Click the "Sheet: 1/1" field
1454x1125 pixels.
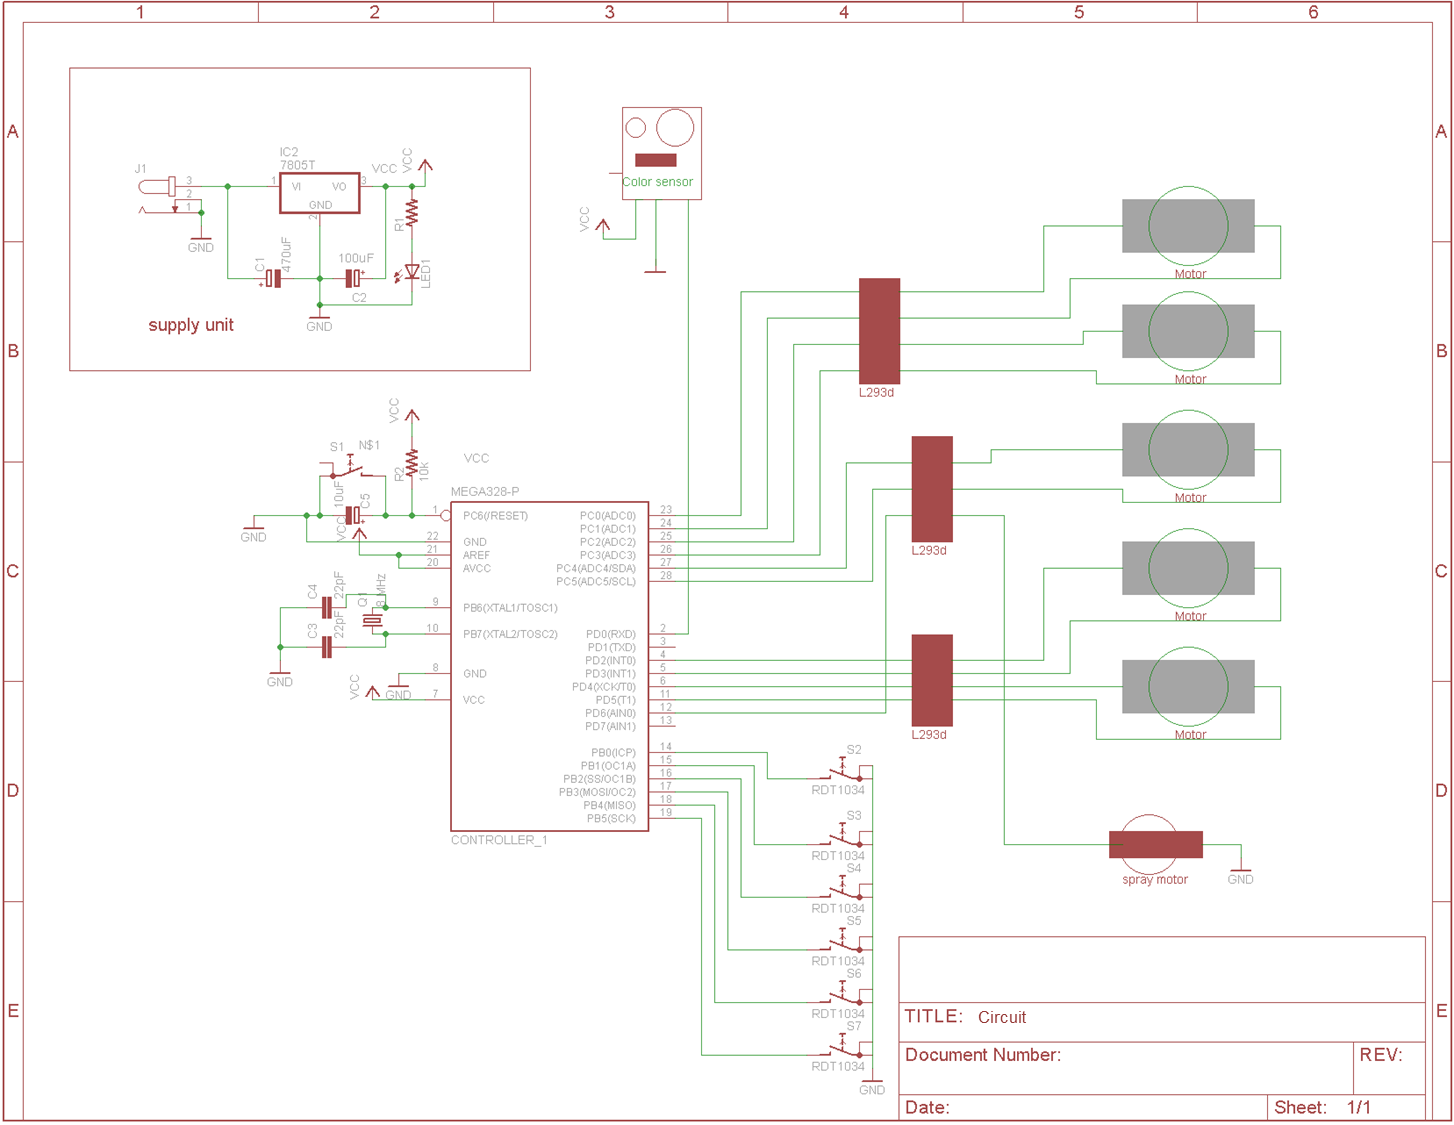pos(1346,1107)
